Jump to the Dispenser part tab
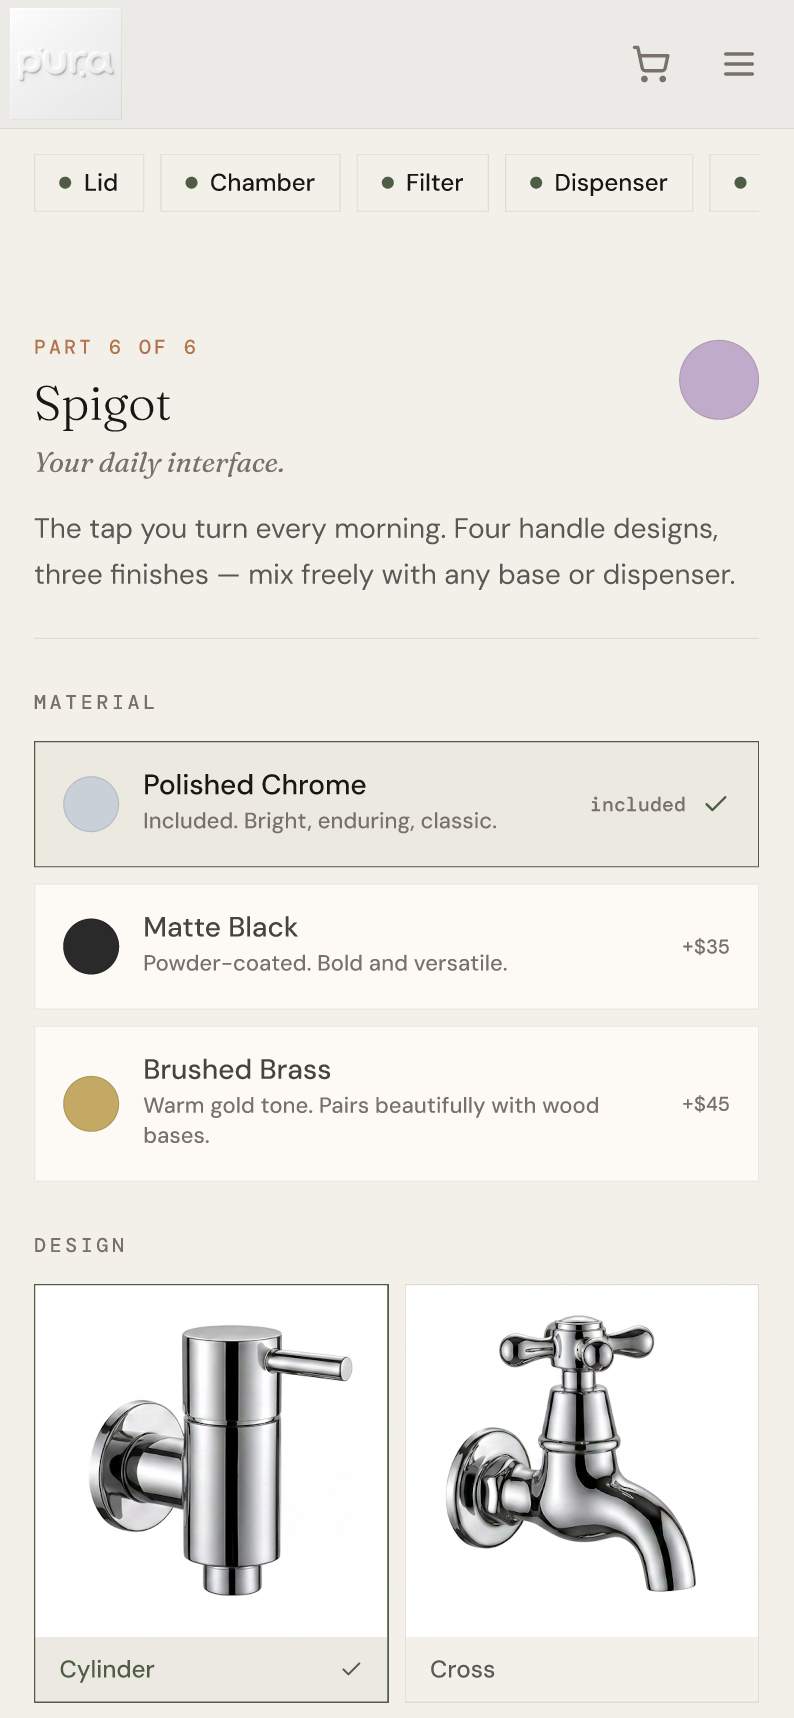The image size is (794, 1718). 599,183
